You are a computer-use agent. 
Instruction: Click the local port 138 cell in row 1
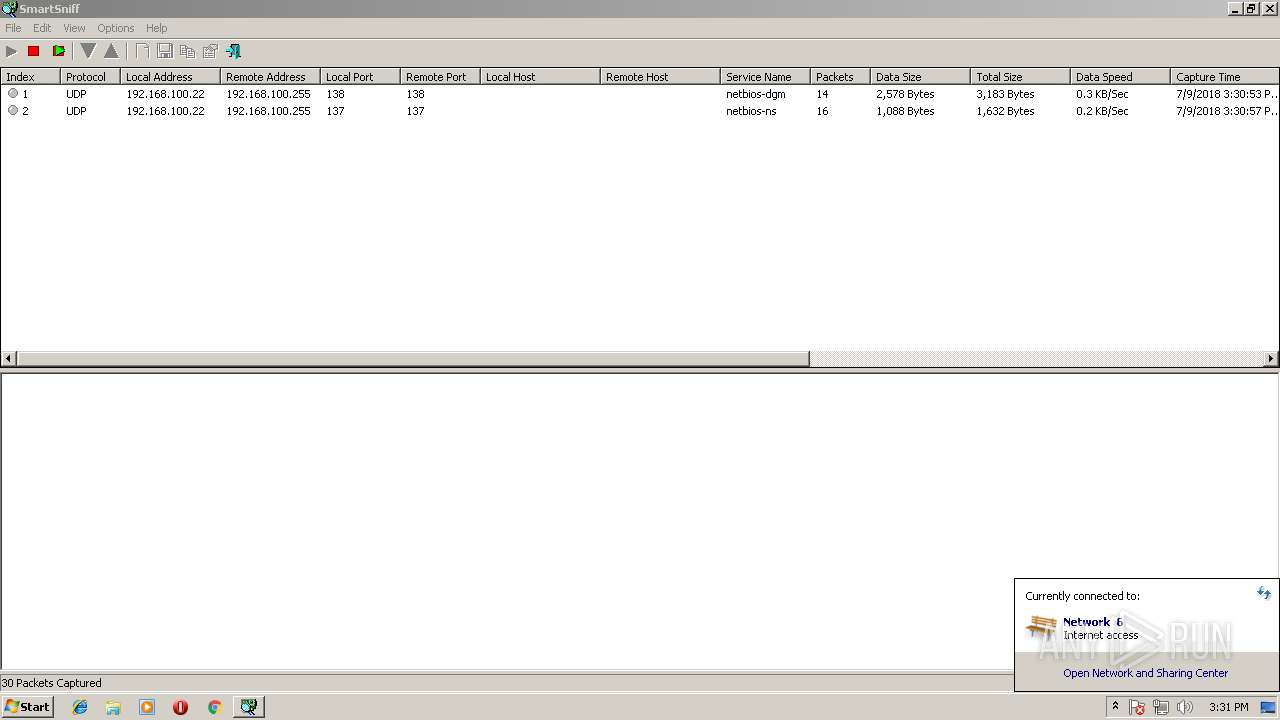(x=335, y=94)
